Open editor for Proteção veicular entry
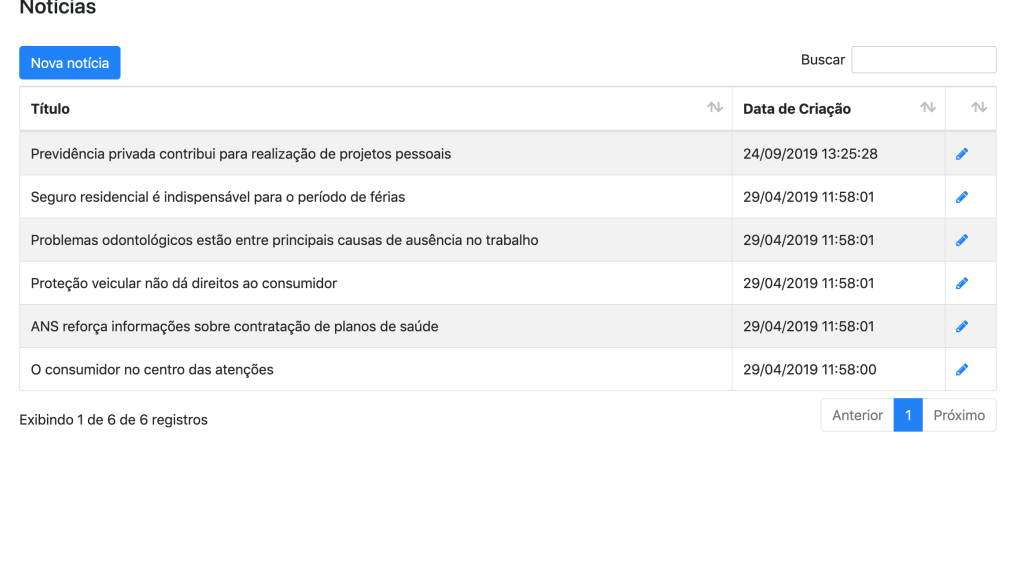This screenshot has height=577, width=1014. pyautogui.click(x=962, y=283)
